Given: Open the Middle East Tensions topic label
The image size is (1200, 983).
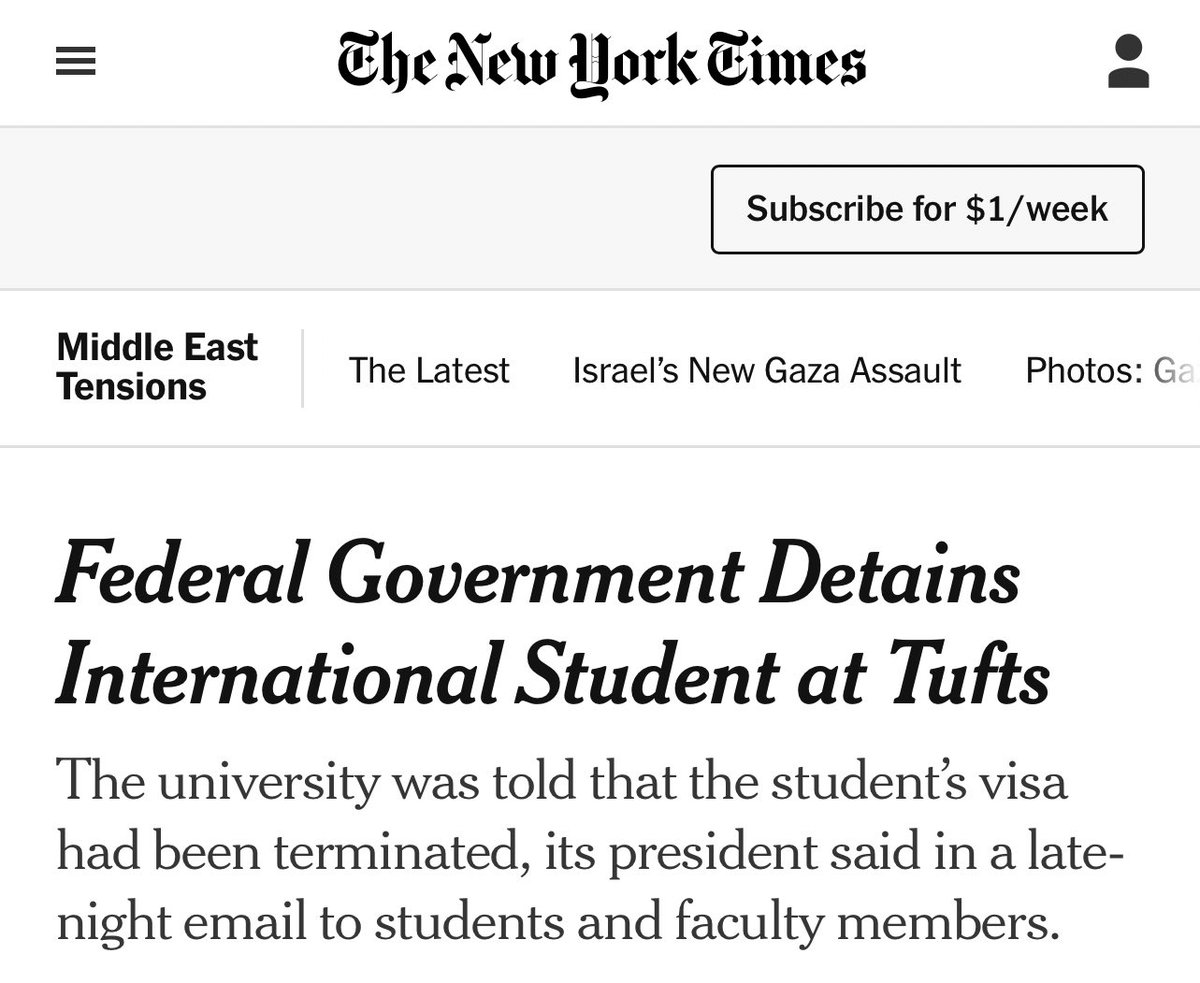Looking at the screenshot, I should click(157, 367).
